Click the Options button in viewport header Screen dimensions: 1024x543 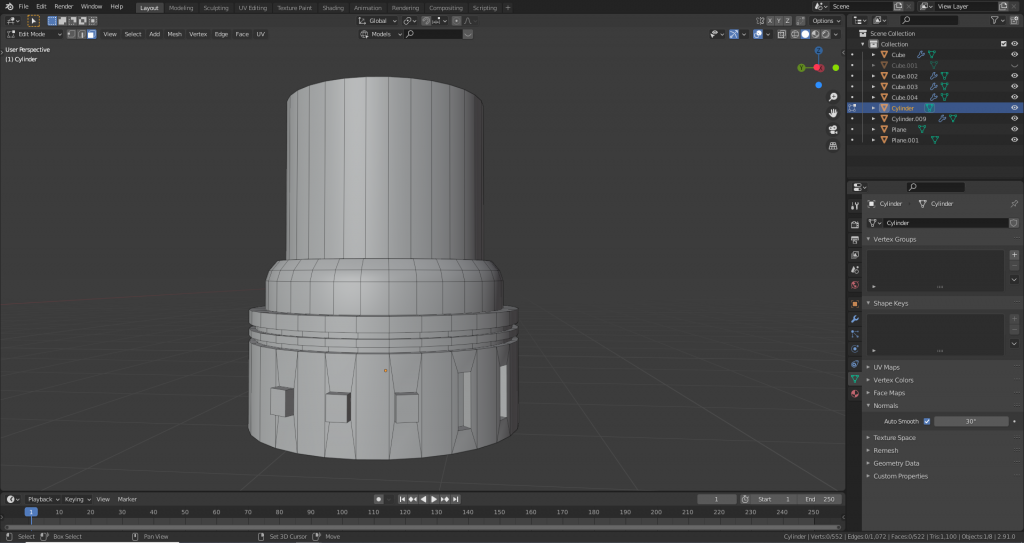pos(824,20)
